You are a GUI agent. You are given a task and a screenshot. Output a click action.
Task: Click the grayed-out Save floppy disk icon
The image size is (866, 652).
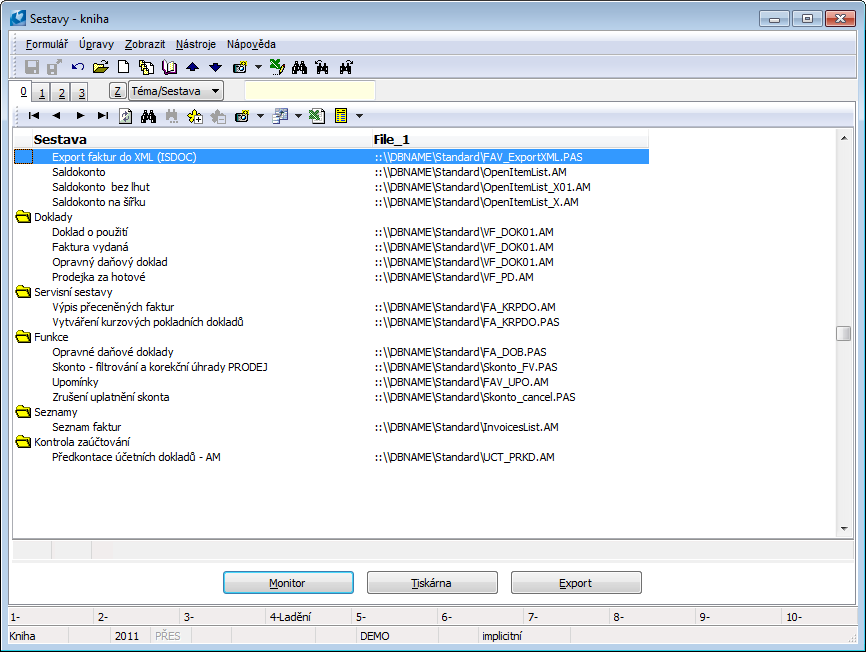[x=32, y=67]
